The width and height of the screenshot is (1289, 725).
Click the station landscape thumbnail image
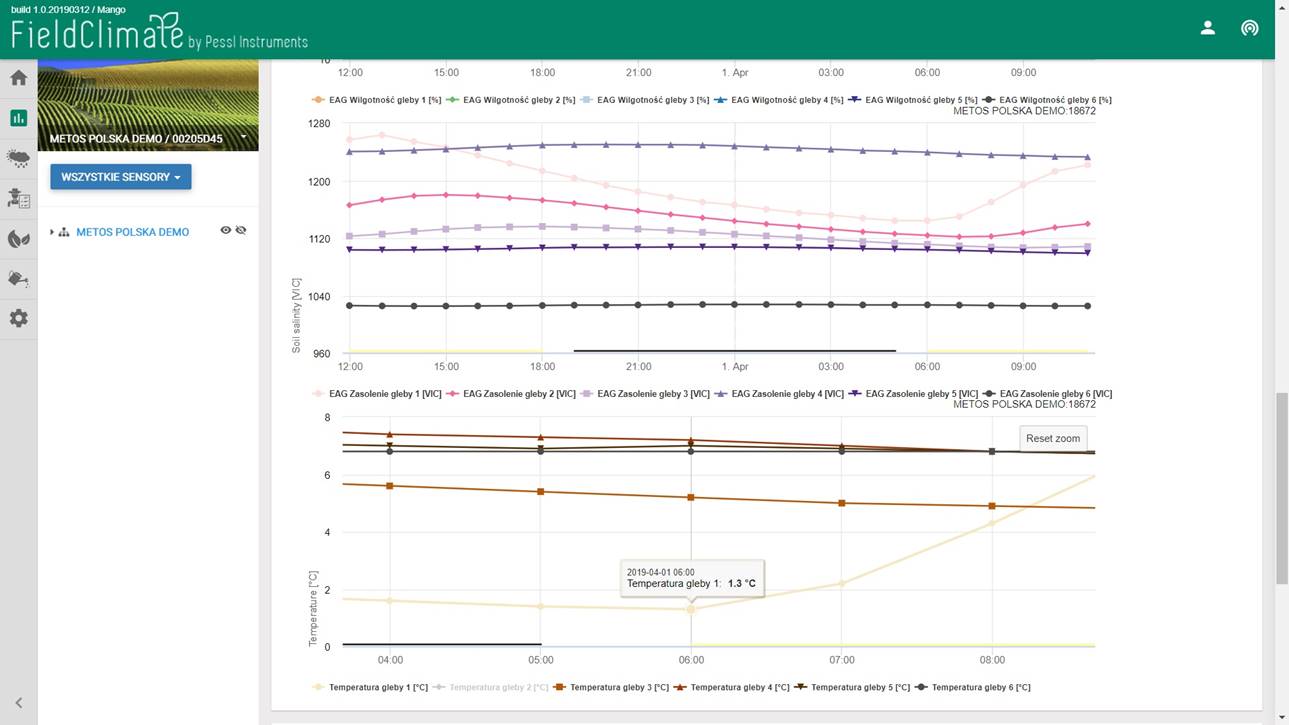148,105
